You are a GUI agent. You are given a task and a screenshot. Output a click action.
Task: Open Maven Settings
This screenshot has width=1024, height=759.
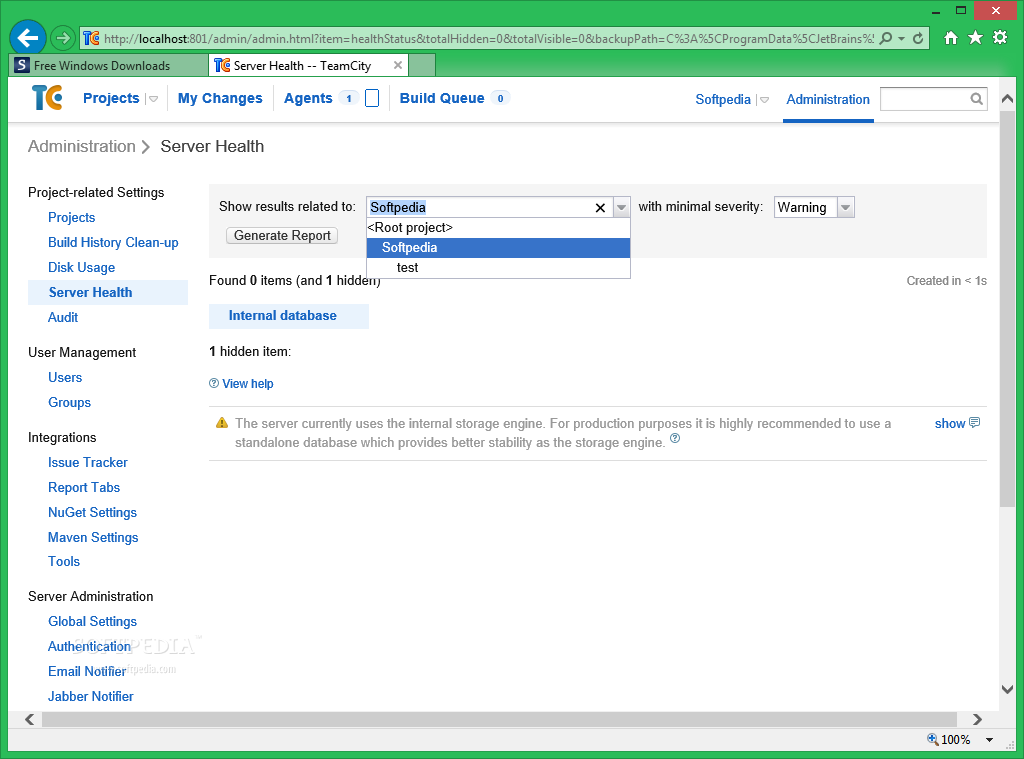click(93, 537)
